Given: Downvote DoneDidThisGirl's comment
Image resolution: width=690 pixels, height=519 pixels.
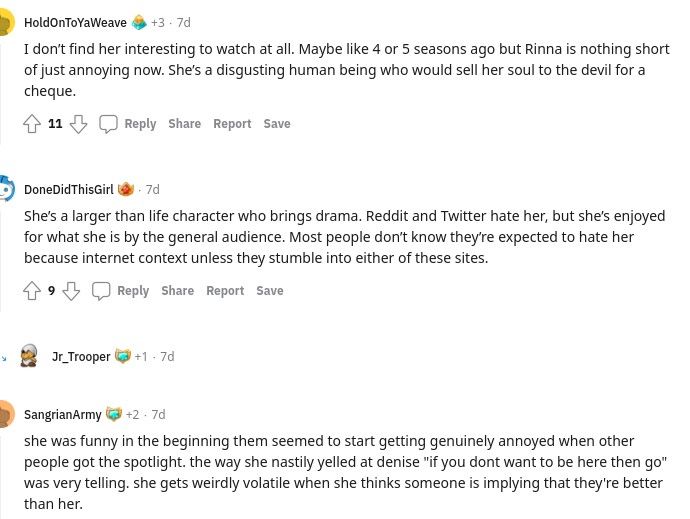Looking at the screenshot, I should [x=71, y=291].
